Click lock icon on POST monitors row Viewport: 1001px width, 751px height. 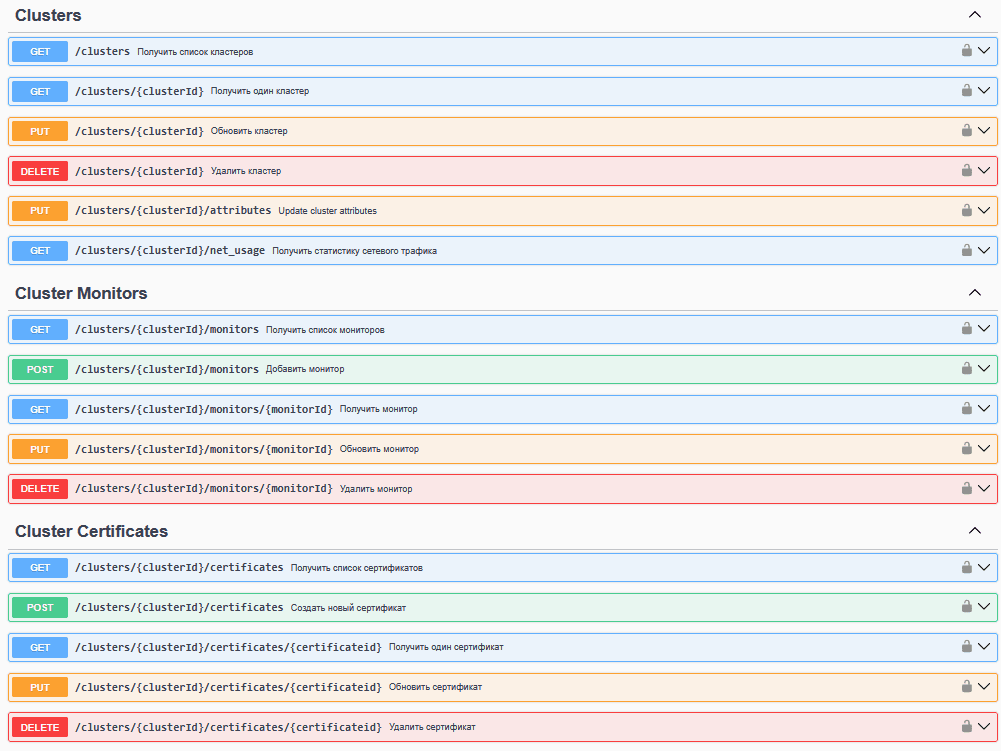pos(966,369)
